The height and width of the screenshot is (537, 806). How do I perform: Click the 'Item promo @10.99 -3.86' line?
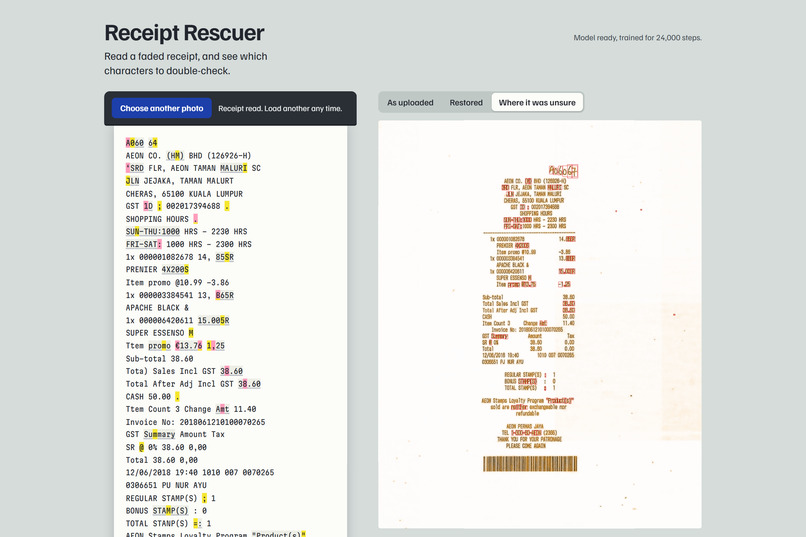pos(177,282)
